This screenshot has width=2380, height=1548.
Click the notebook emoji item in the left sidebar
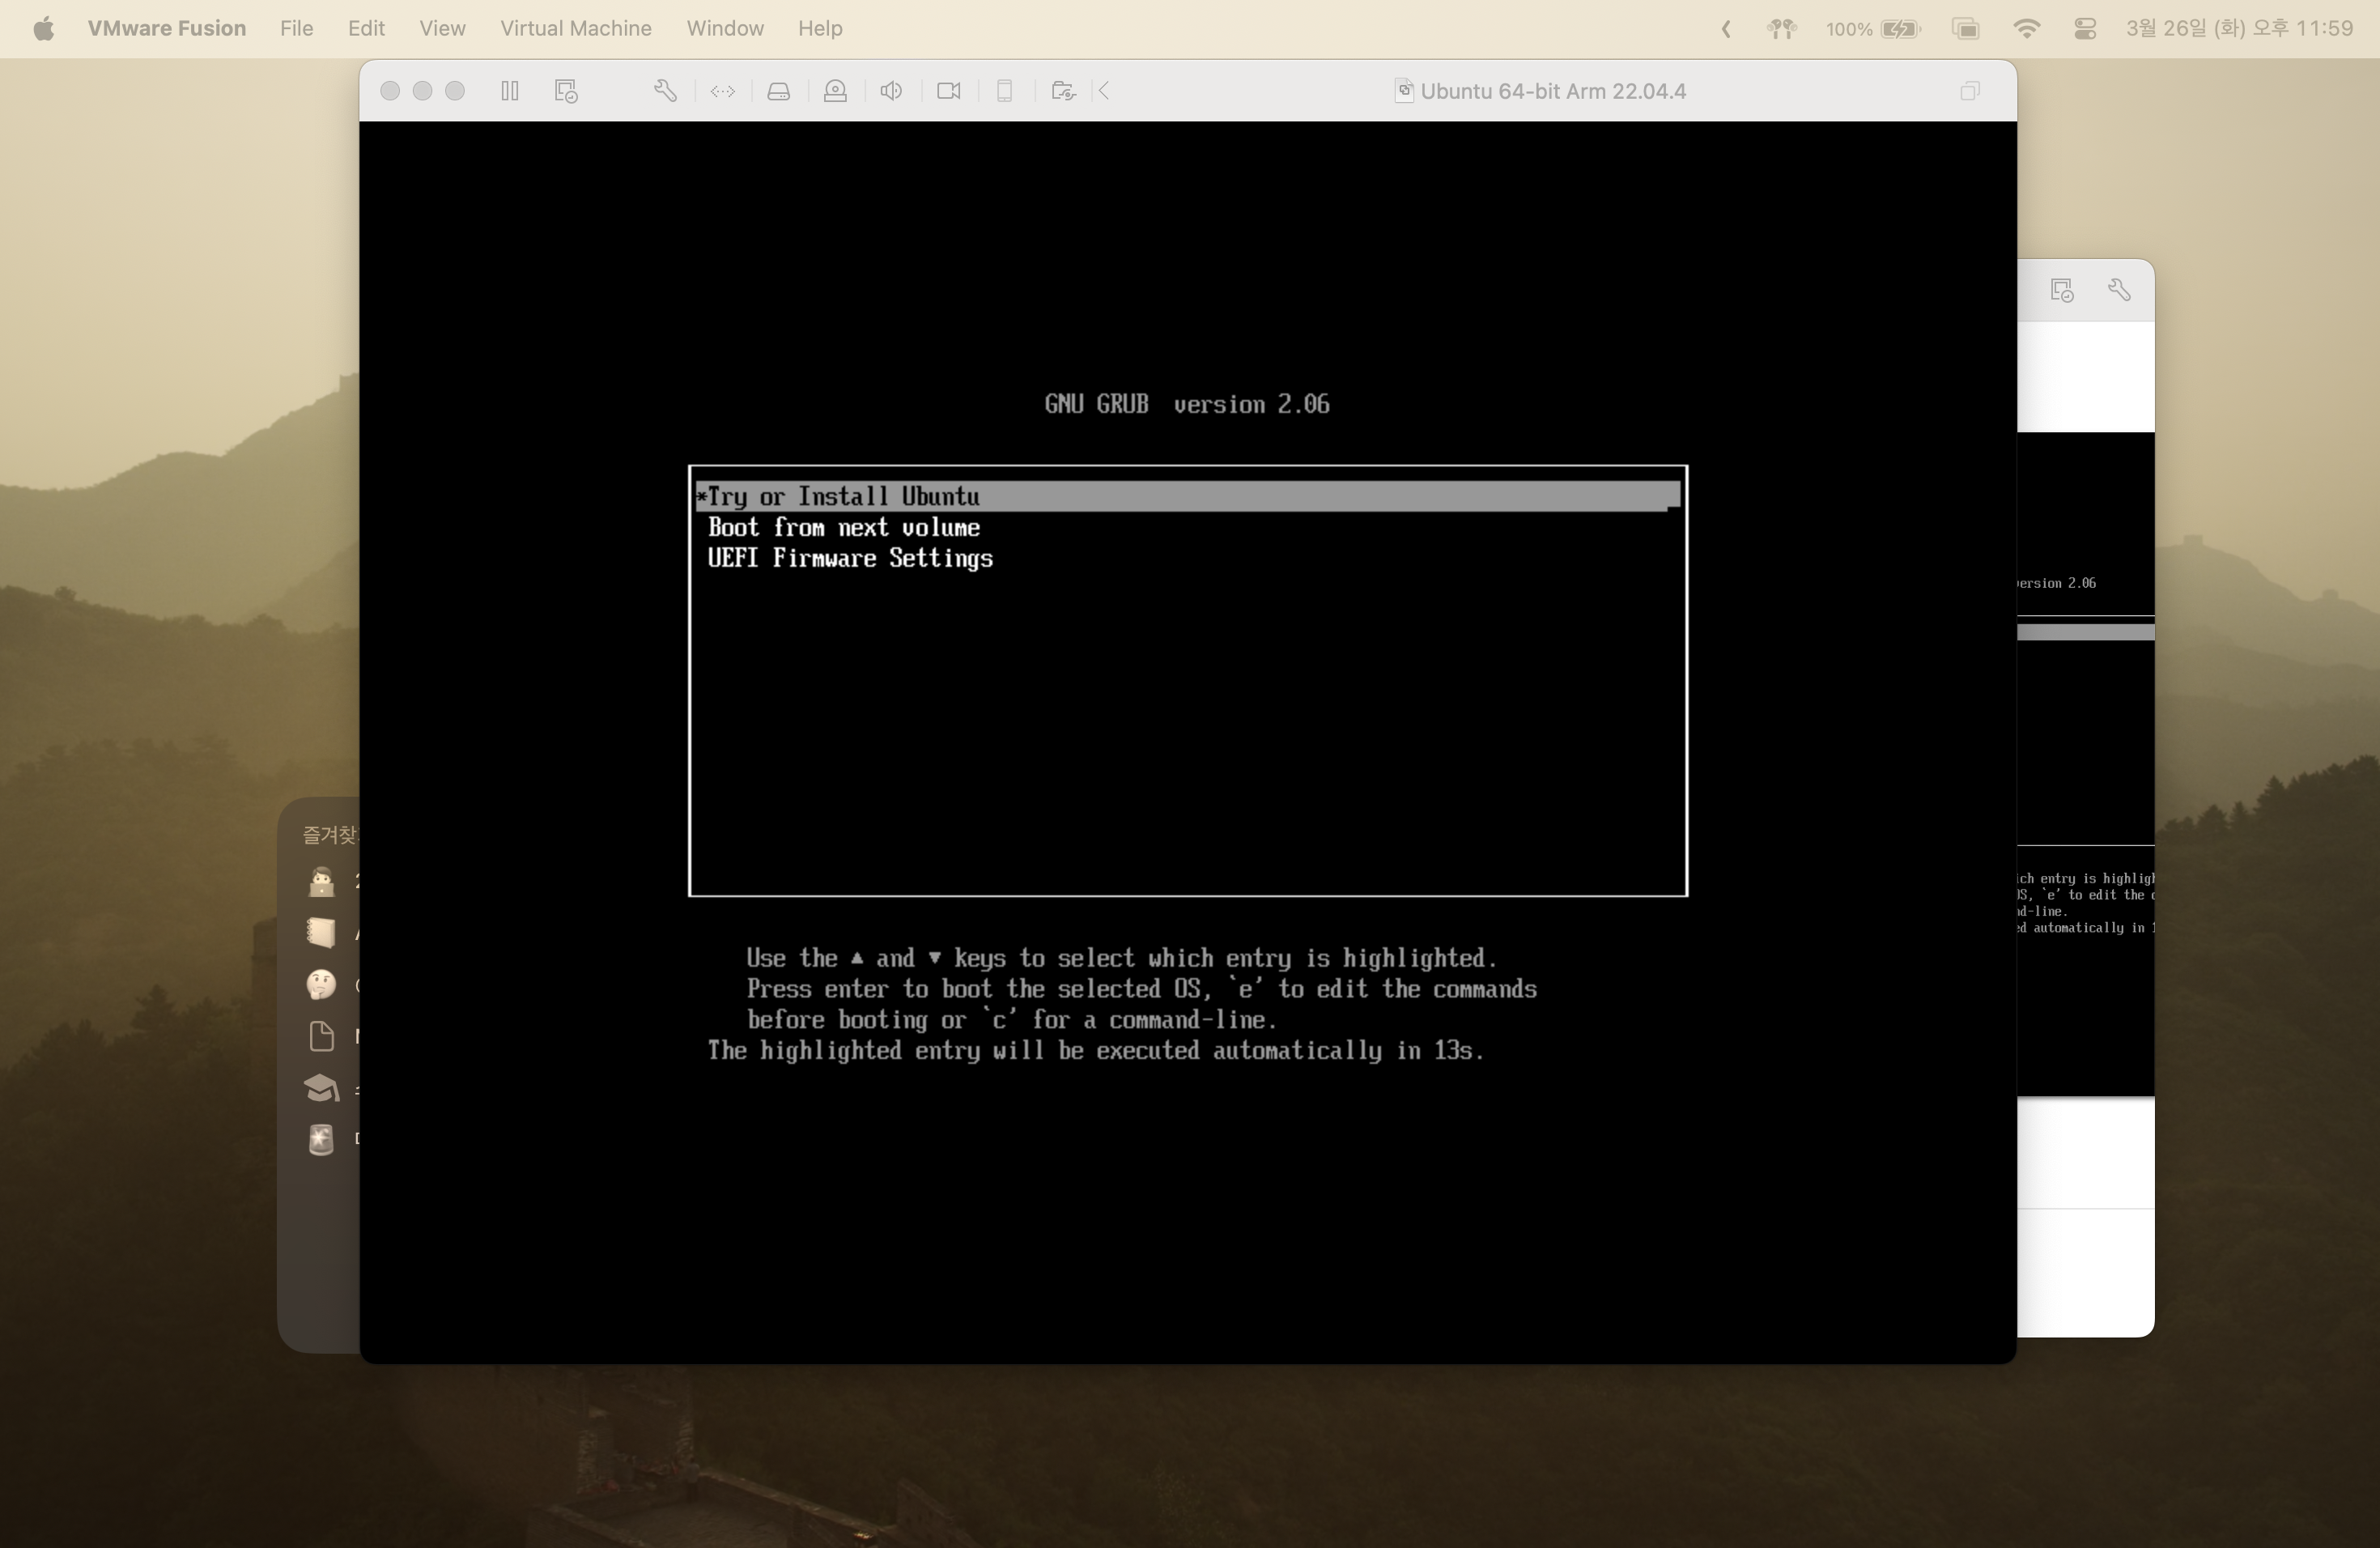click(x=321, y=932)
